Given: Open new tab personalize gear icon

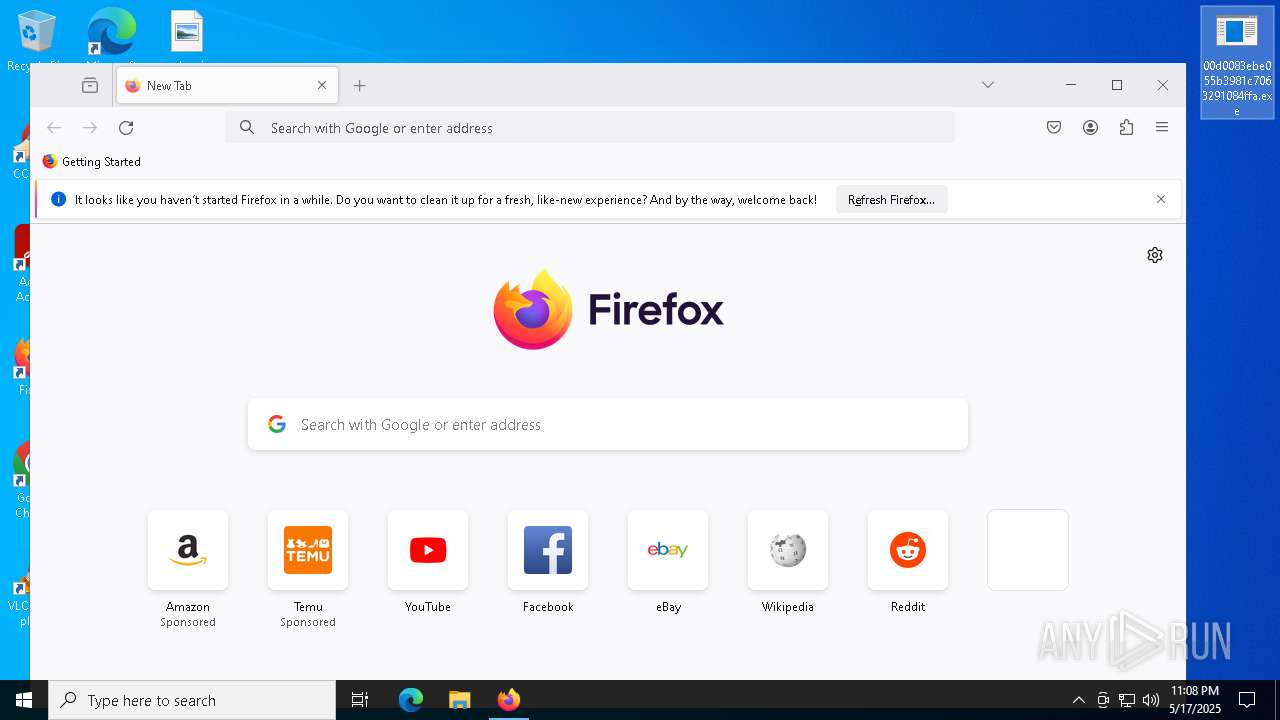Looking at the screenshot, I should pyautogui.click(x=1155, y=255).
